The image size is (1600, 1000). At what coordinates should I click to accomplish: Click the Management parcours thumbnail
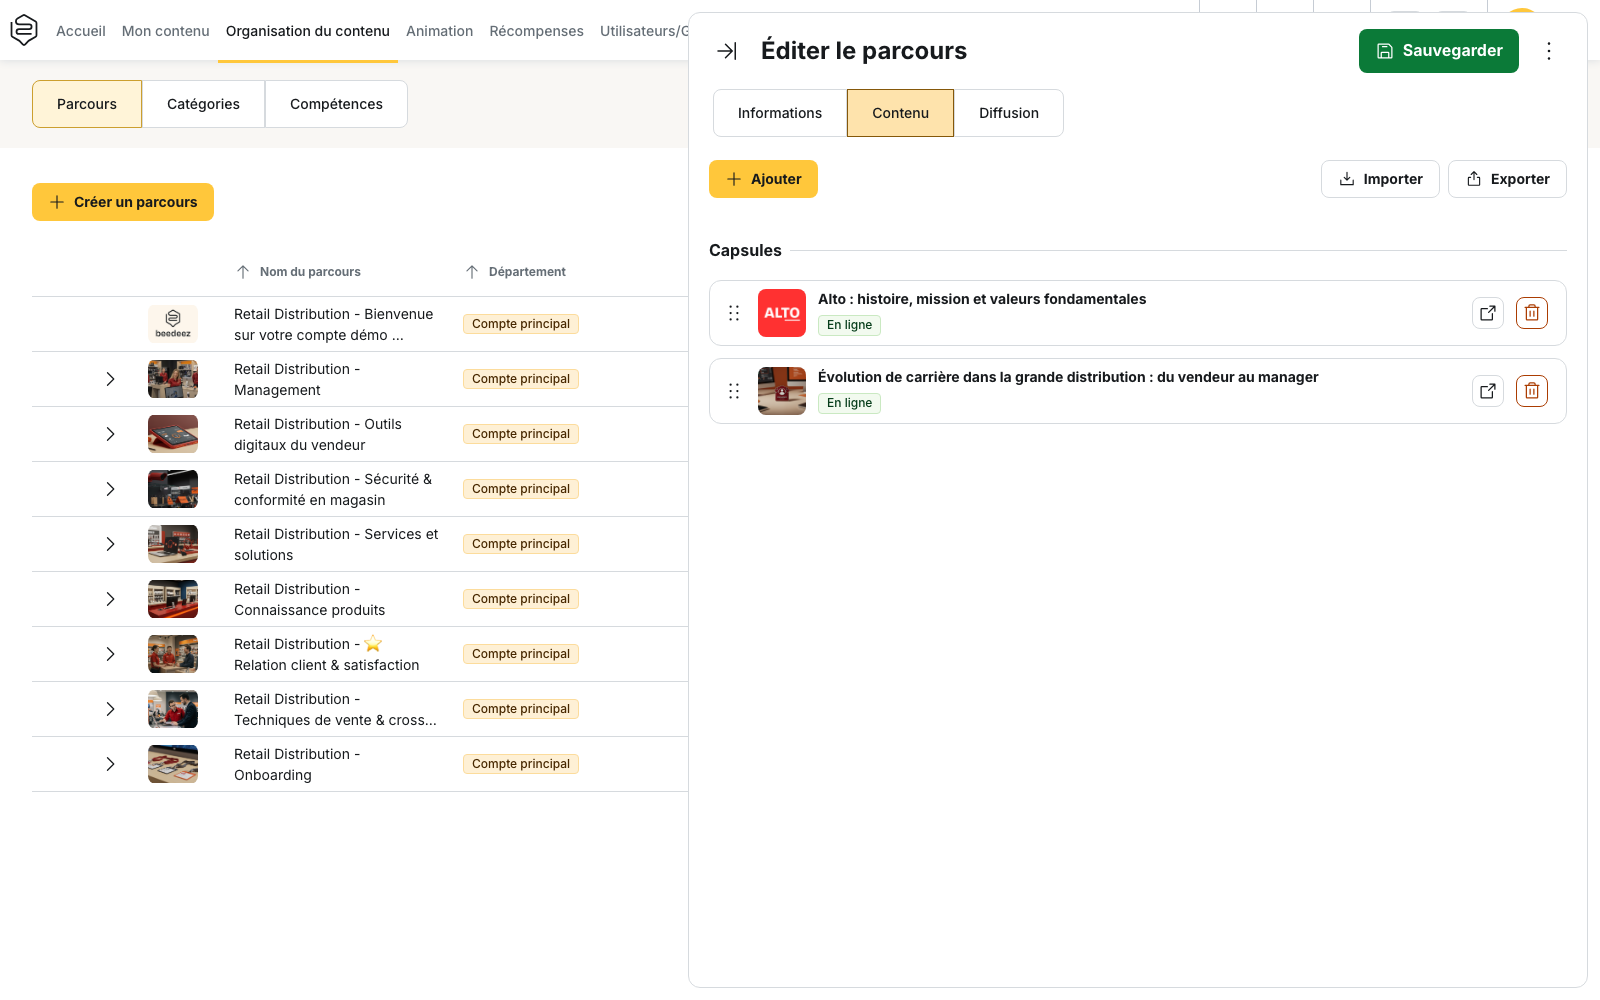[173, 379]
